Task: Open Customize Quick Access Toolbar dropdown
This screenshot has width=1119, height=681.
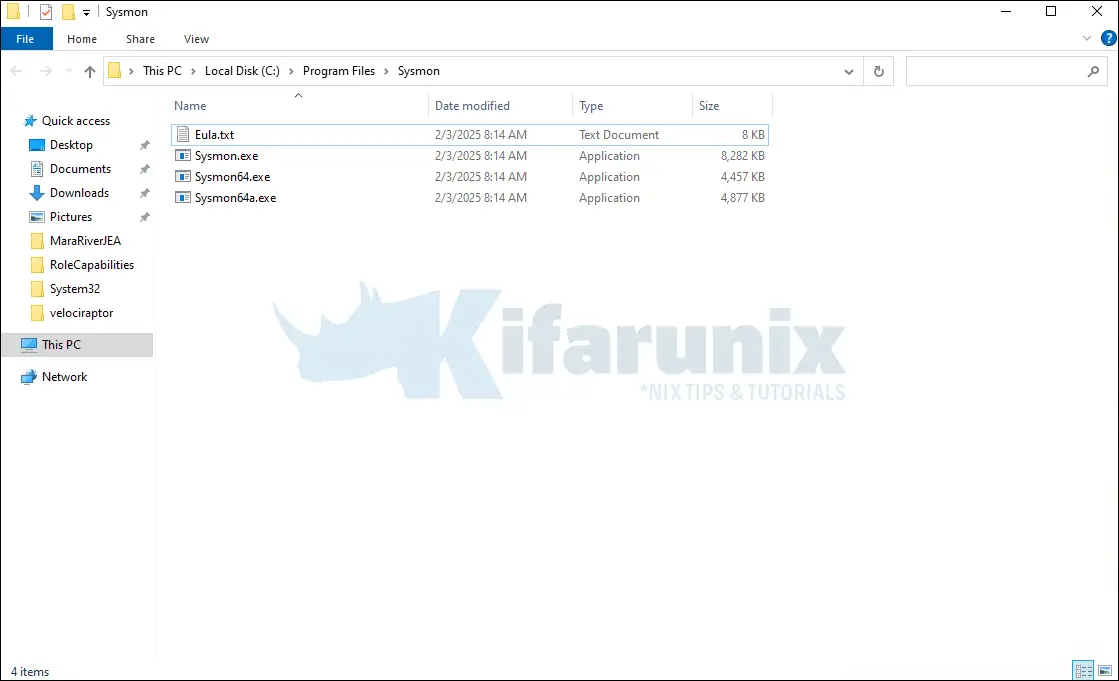Action: click(x=86, y=13)
